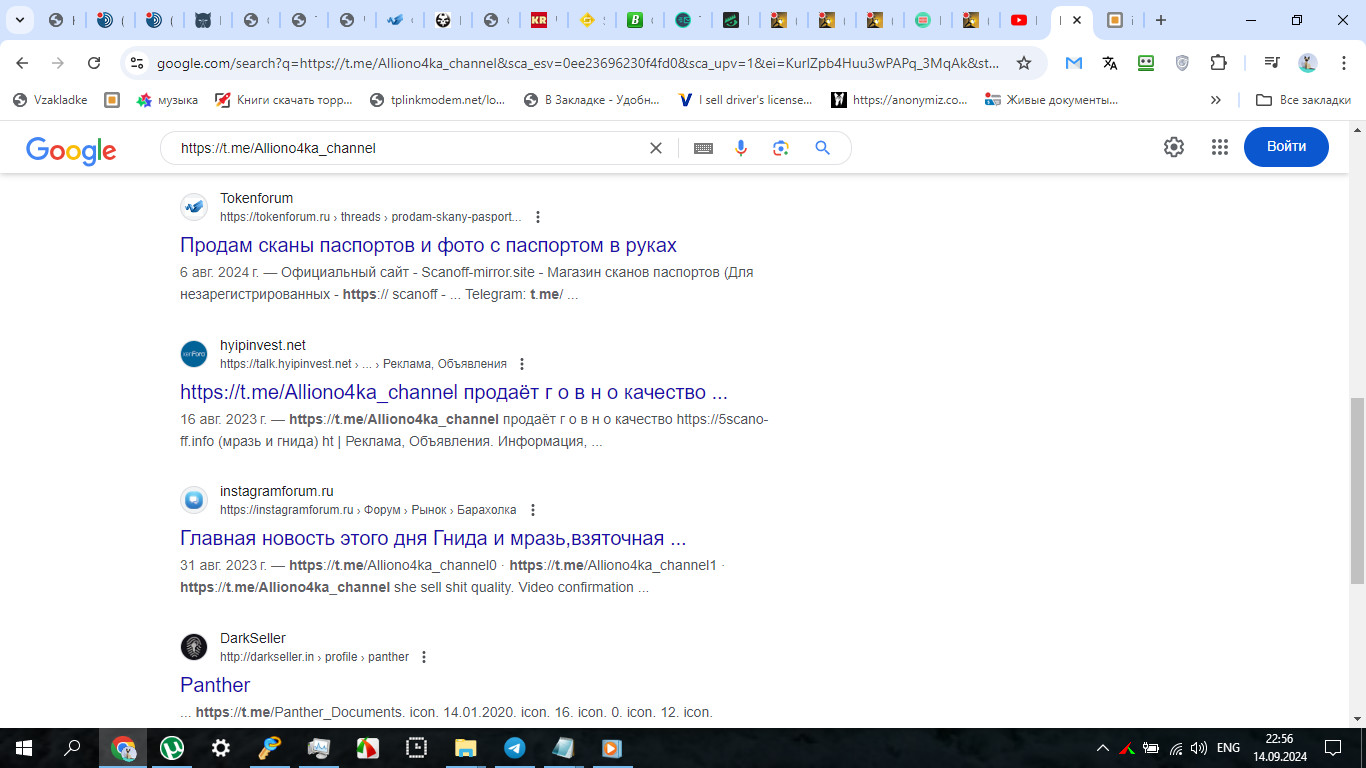The image size is (1366, 768).
Task: Focus the Google search input field
Action: (405, 148)
